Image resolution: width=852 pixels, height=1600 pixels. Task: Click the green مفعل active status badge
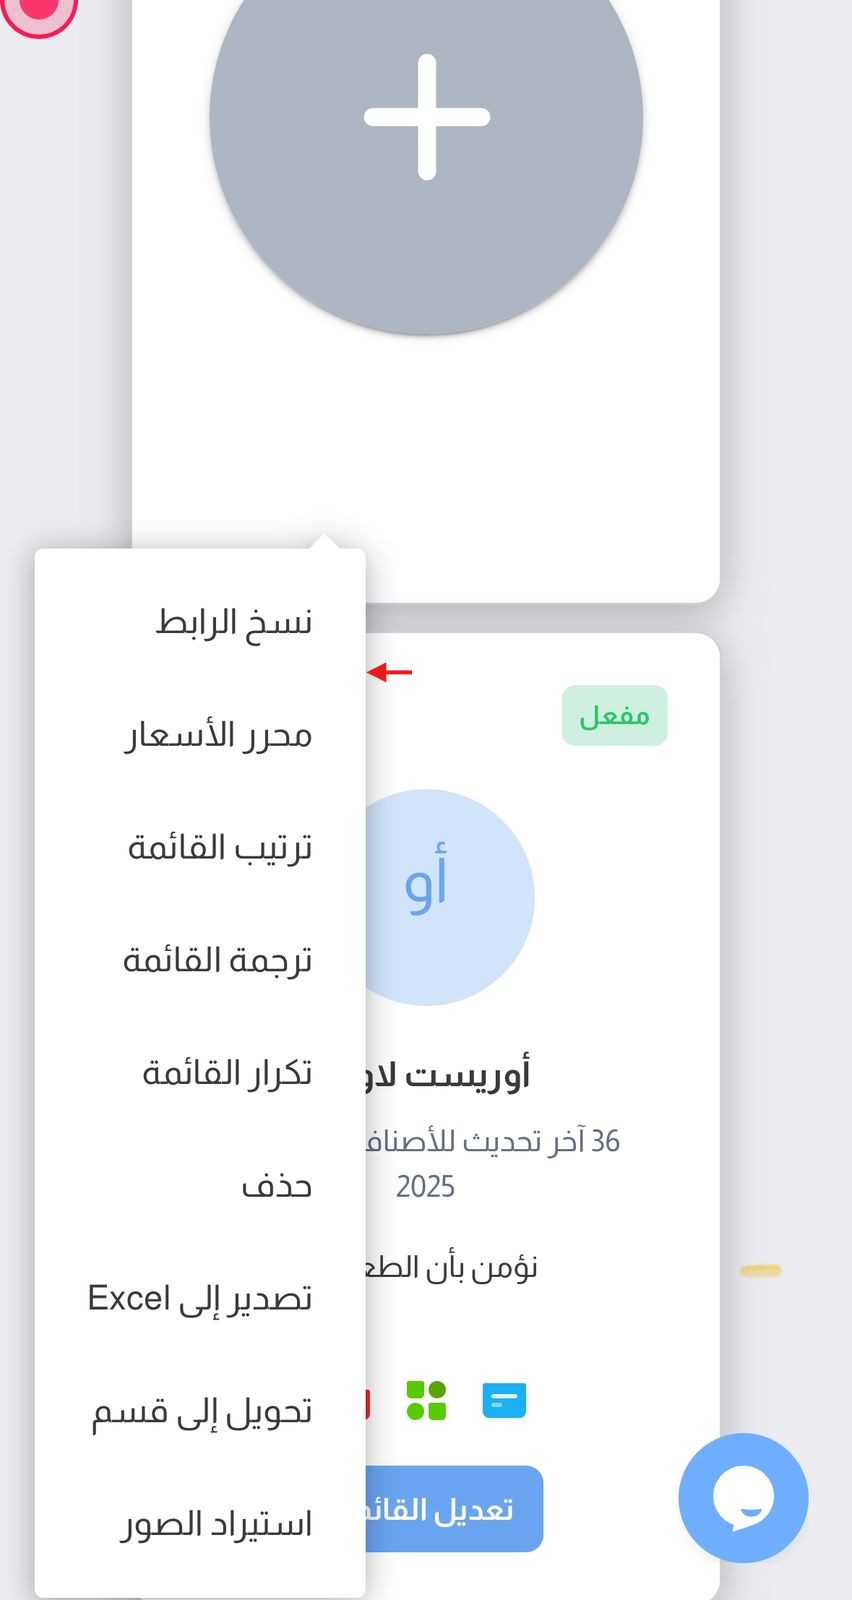point(614,716)
